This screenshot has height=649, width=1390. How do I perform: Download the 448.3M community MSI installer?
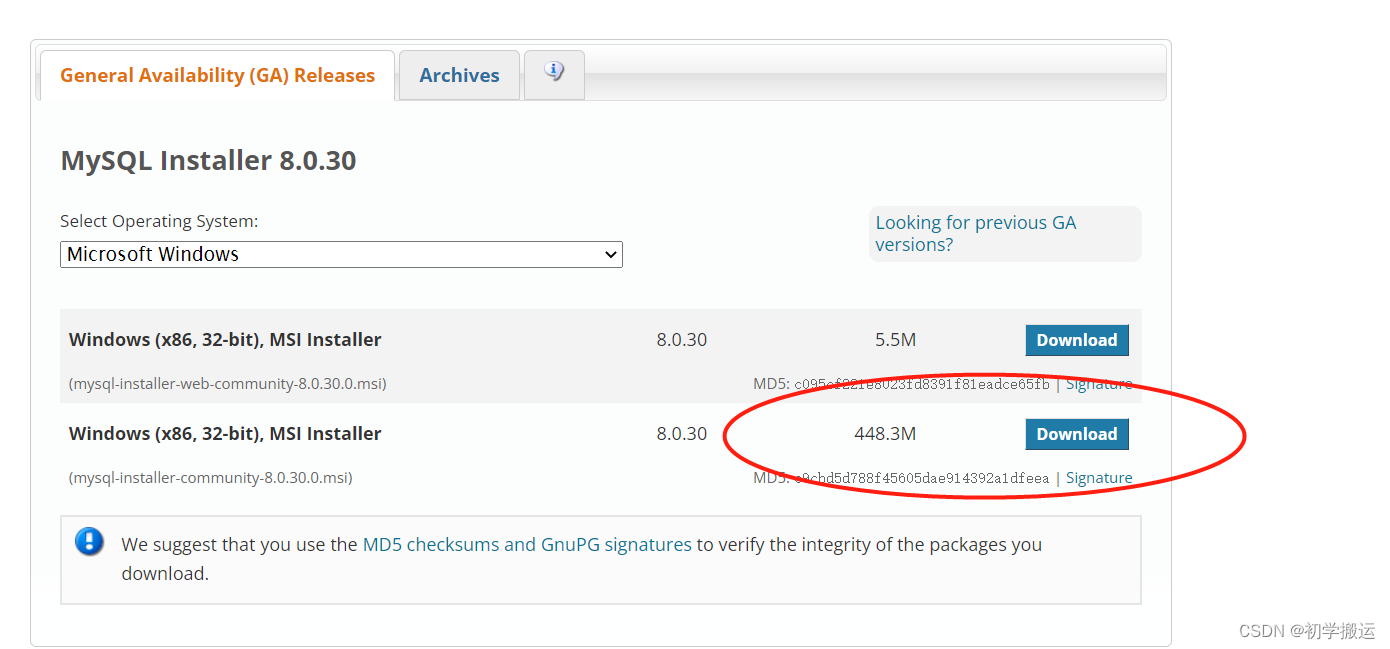coord(1077,434)
